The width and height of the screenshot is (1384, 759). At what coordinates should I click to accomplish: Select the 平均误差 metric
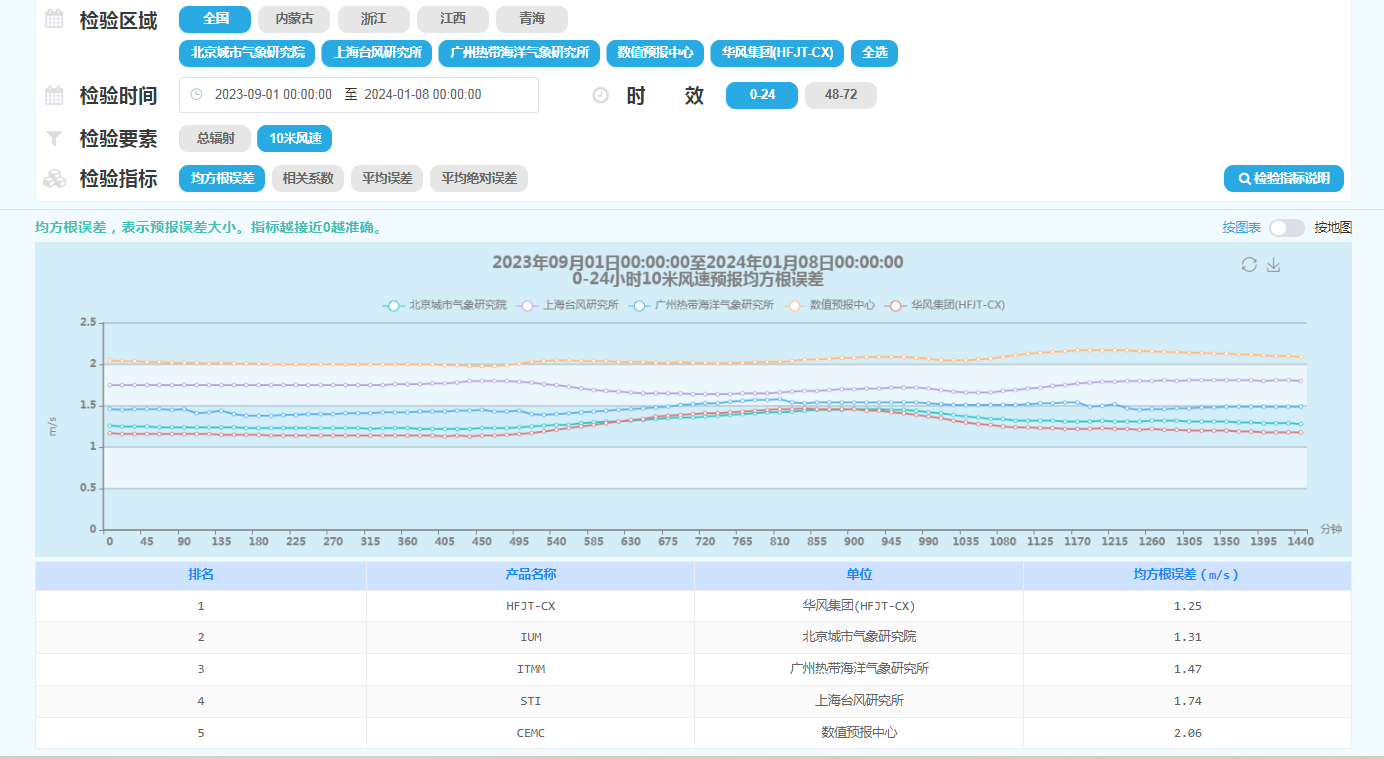coord(387,179)
